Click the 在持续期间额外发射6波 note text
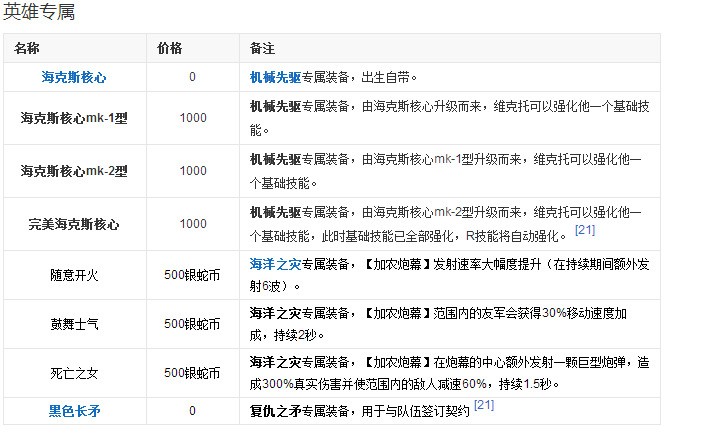Image resolution: width=717 pixels, height=438 pixels. [449, 275]
